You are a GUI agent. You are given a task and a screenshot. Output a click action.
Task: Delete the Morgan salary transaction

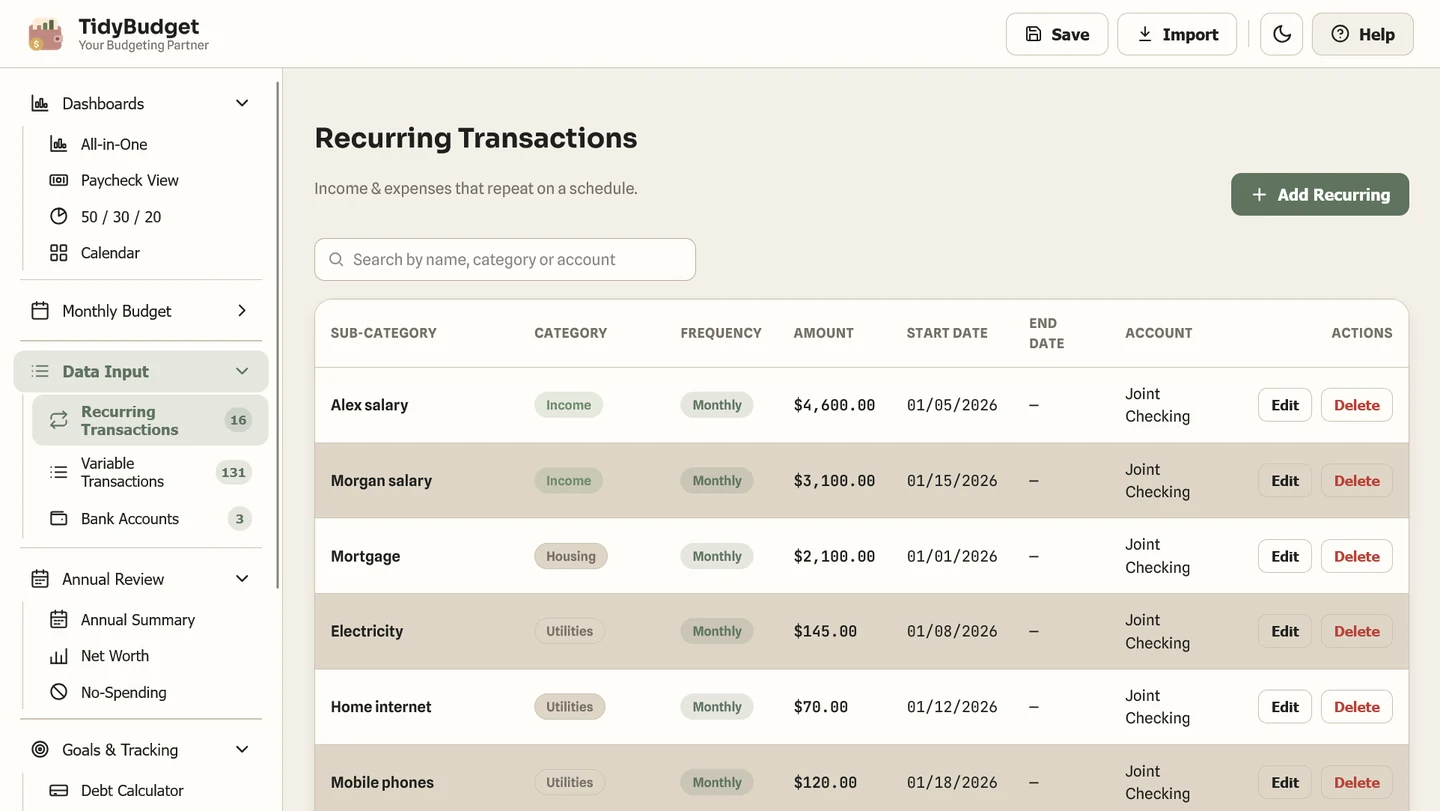[x=1357, y=481]
